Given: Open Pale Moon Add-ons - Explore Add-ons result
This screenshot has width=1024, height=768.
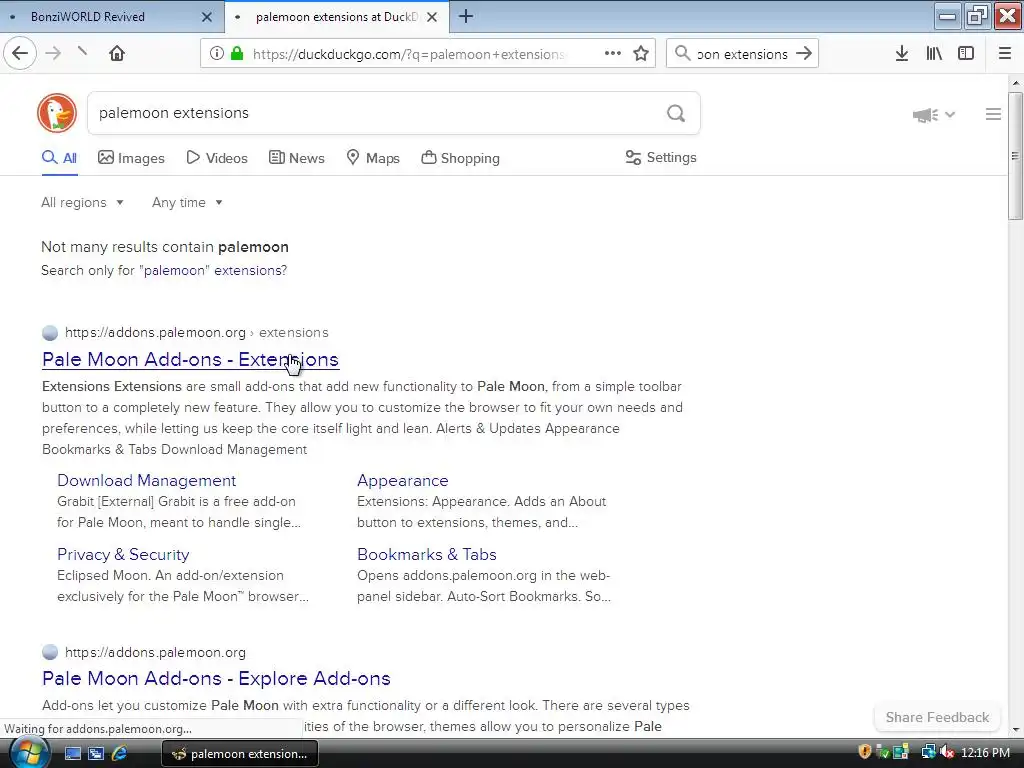Looking at the screenshot, I should click(x=216, y=678).
